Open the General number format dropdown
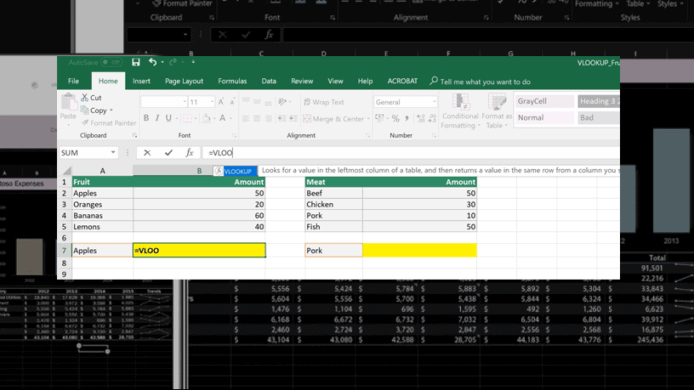Viewport: 694px width, 390px height. [x=405, y=102]
